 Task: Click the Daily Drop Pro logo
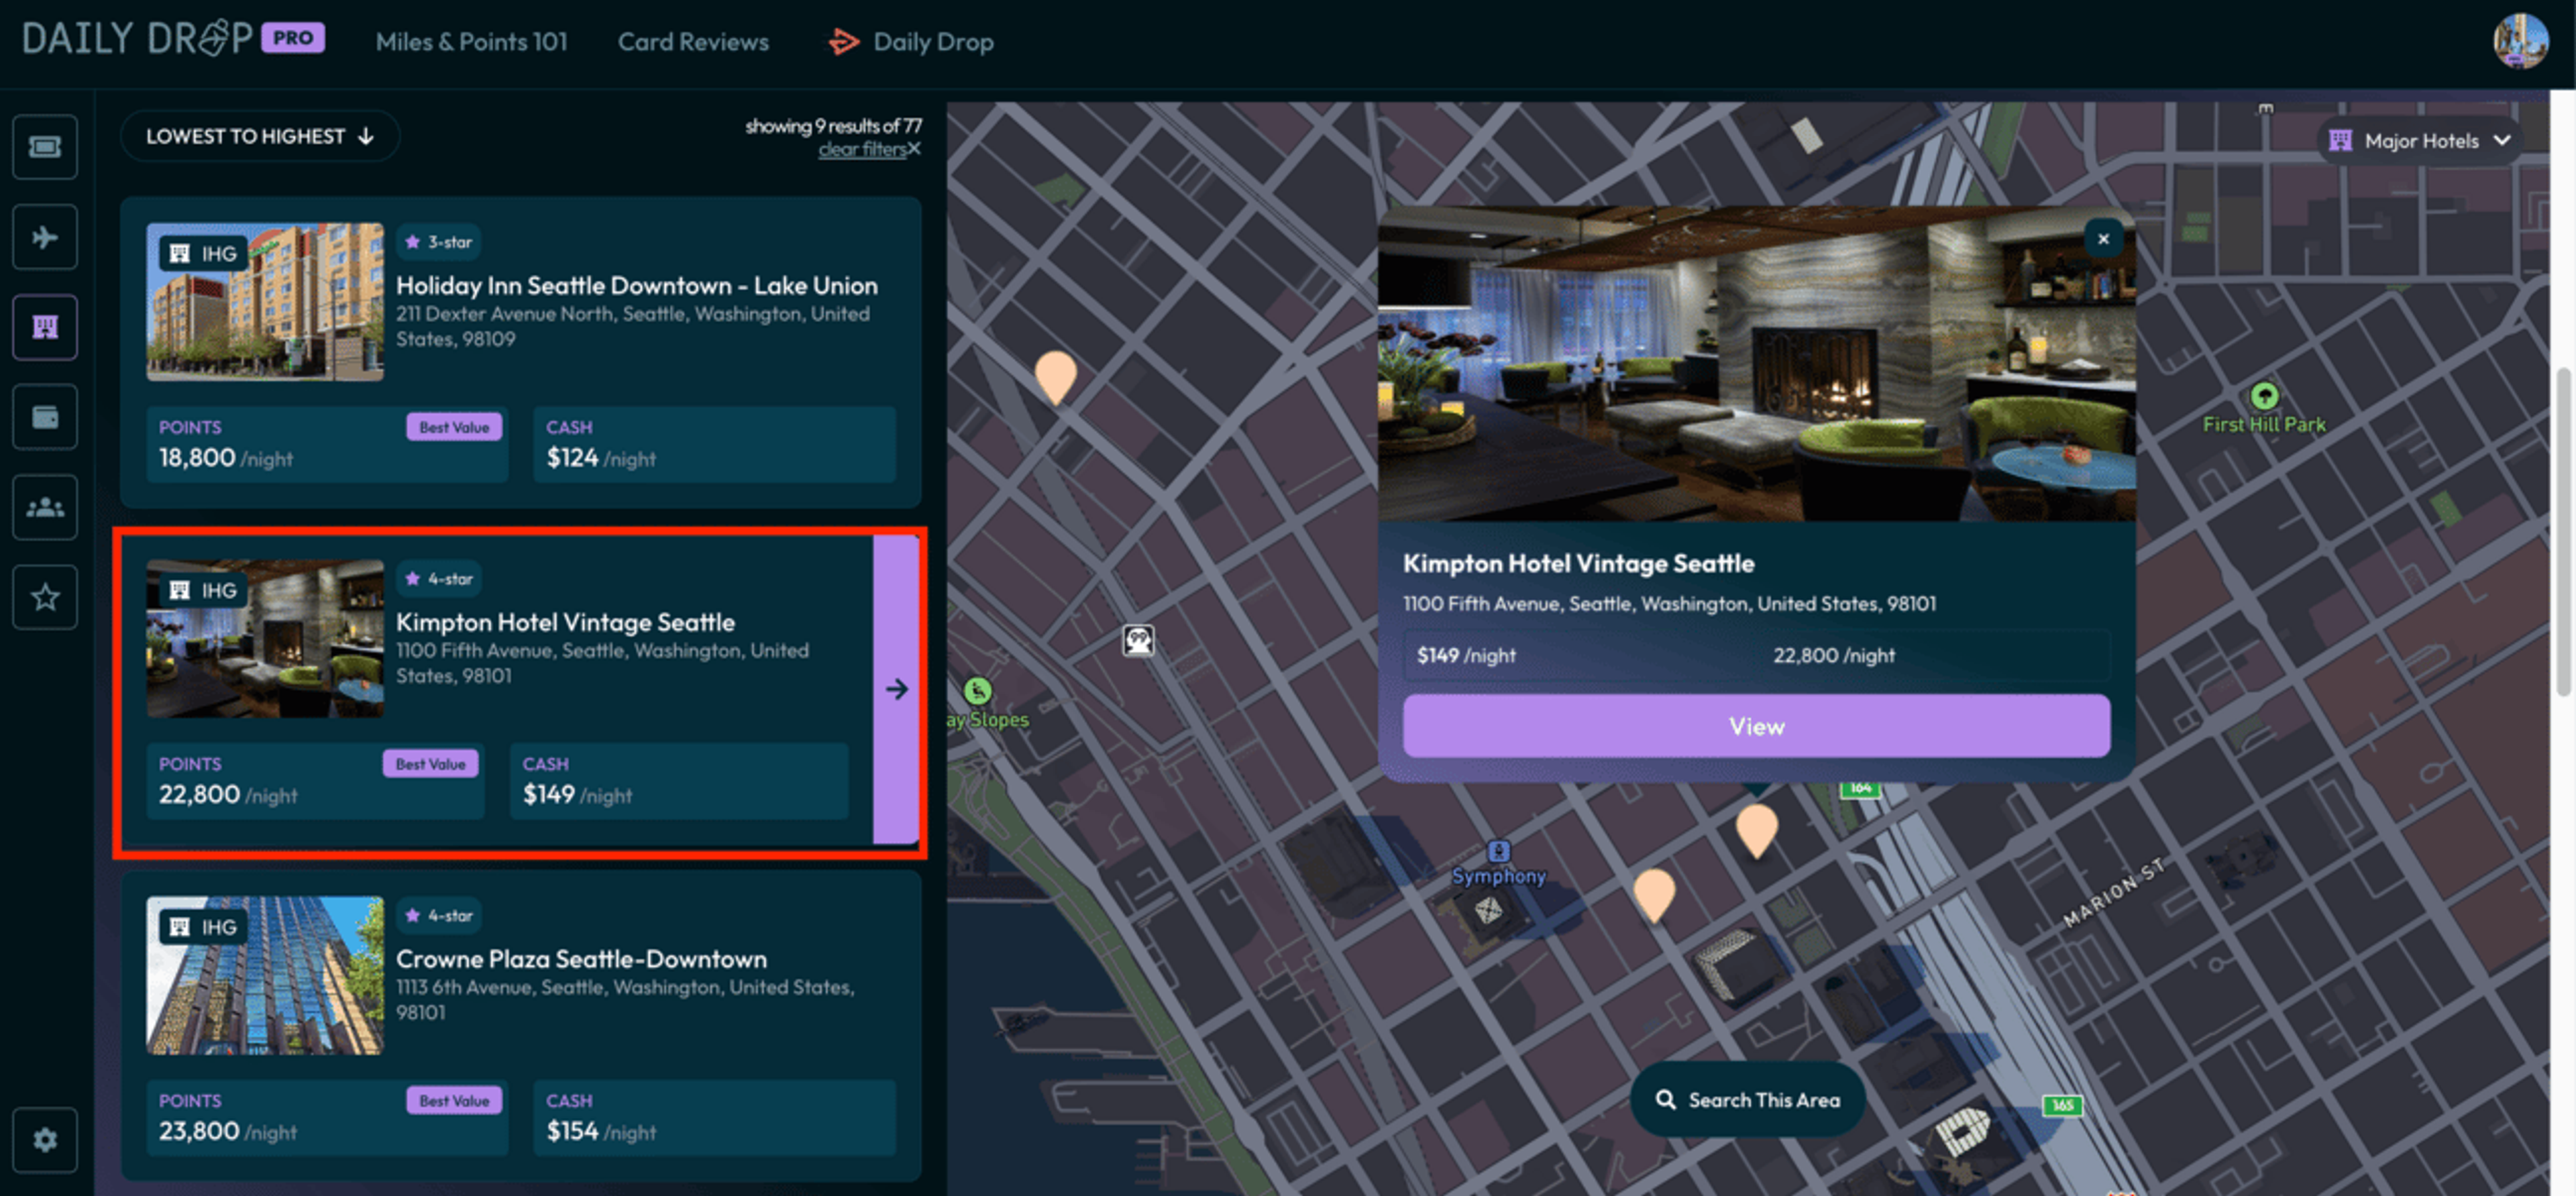point(173,39)
